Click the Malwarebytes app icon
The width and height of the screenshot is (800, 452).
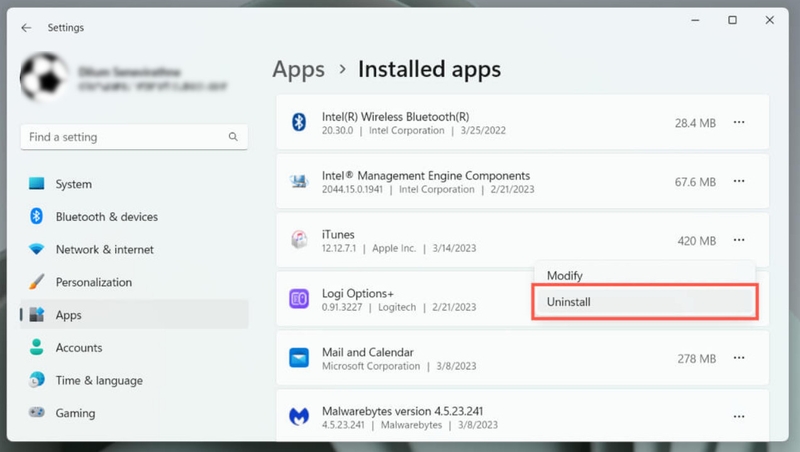tap(299, 416)
